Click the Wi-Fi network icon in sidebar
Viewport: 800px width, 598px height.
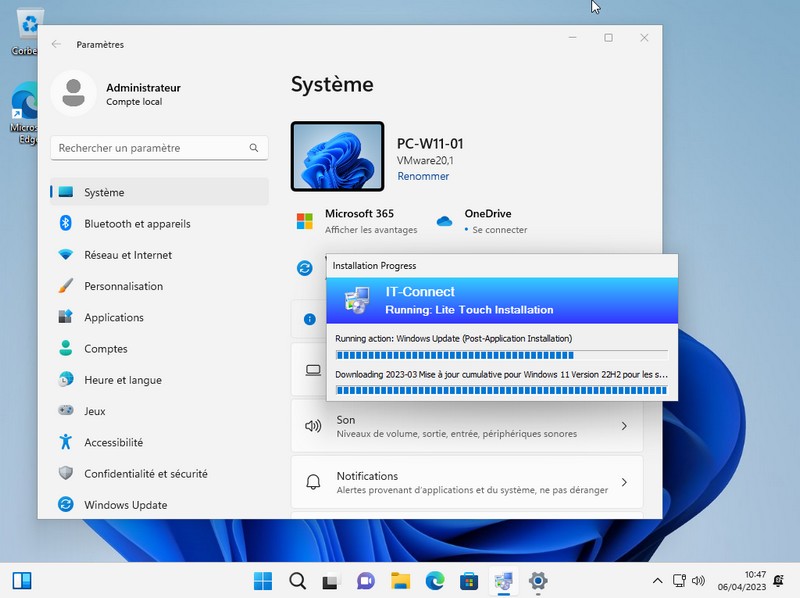coord(65,254)
